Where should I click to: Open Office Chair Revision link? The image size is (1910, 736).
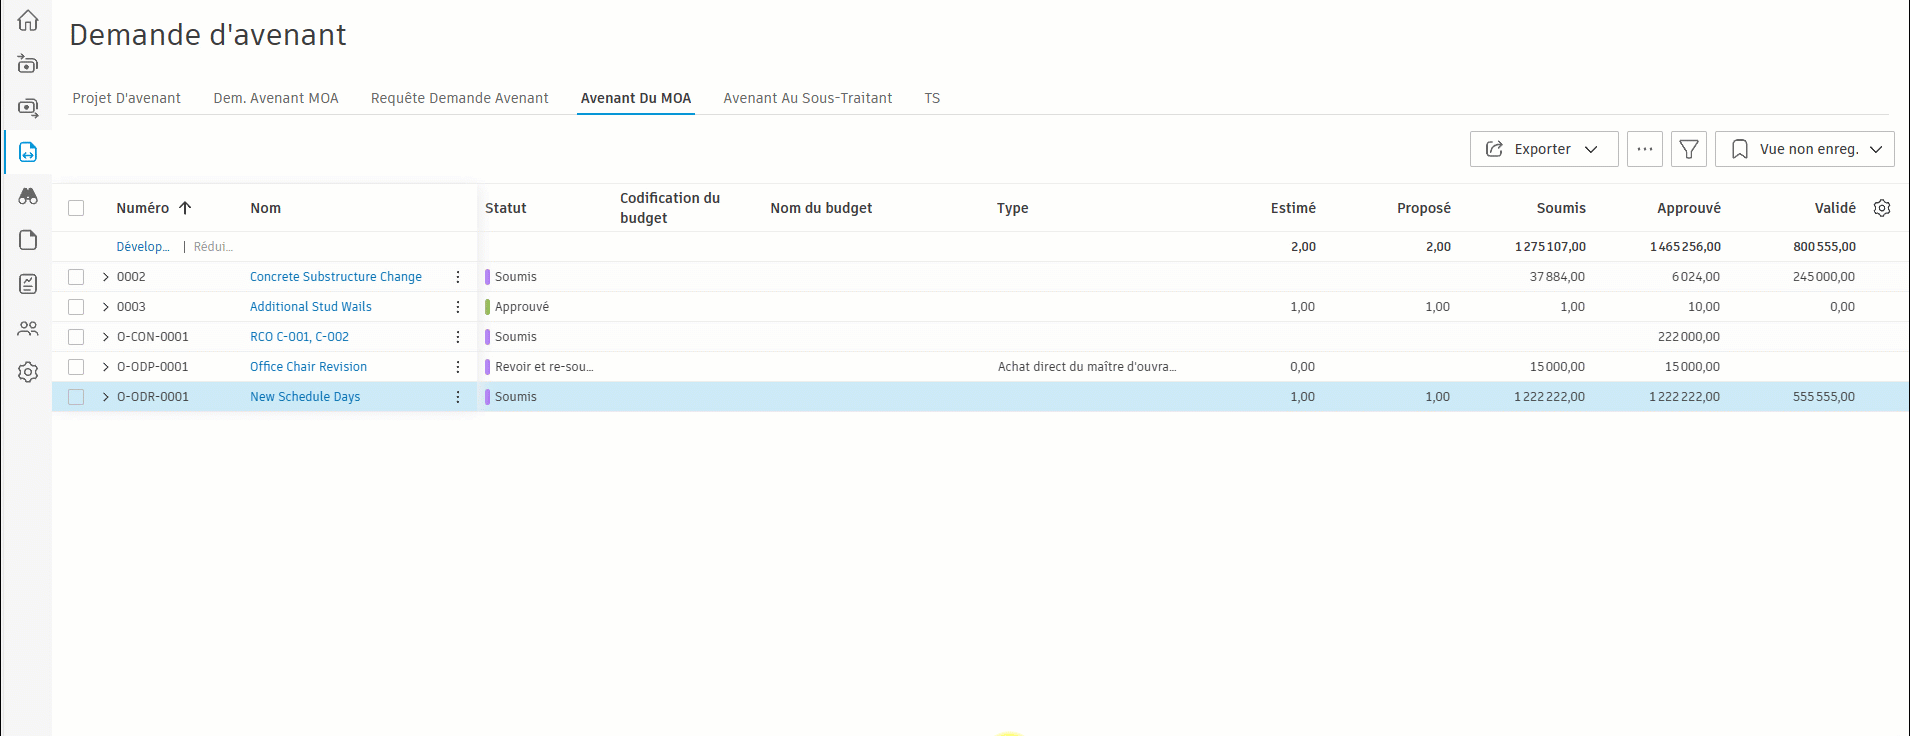pos(308,367)
